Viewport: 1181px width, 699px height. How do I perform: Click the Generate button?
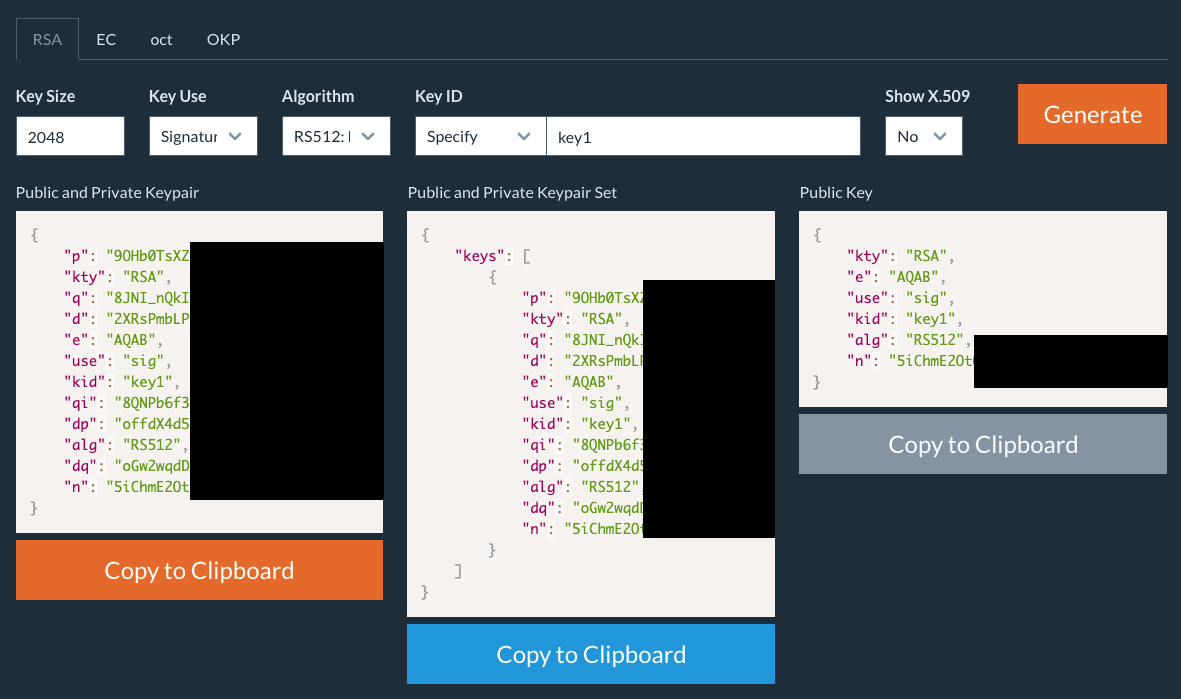[1092, 114]
